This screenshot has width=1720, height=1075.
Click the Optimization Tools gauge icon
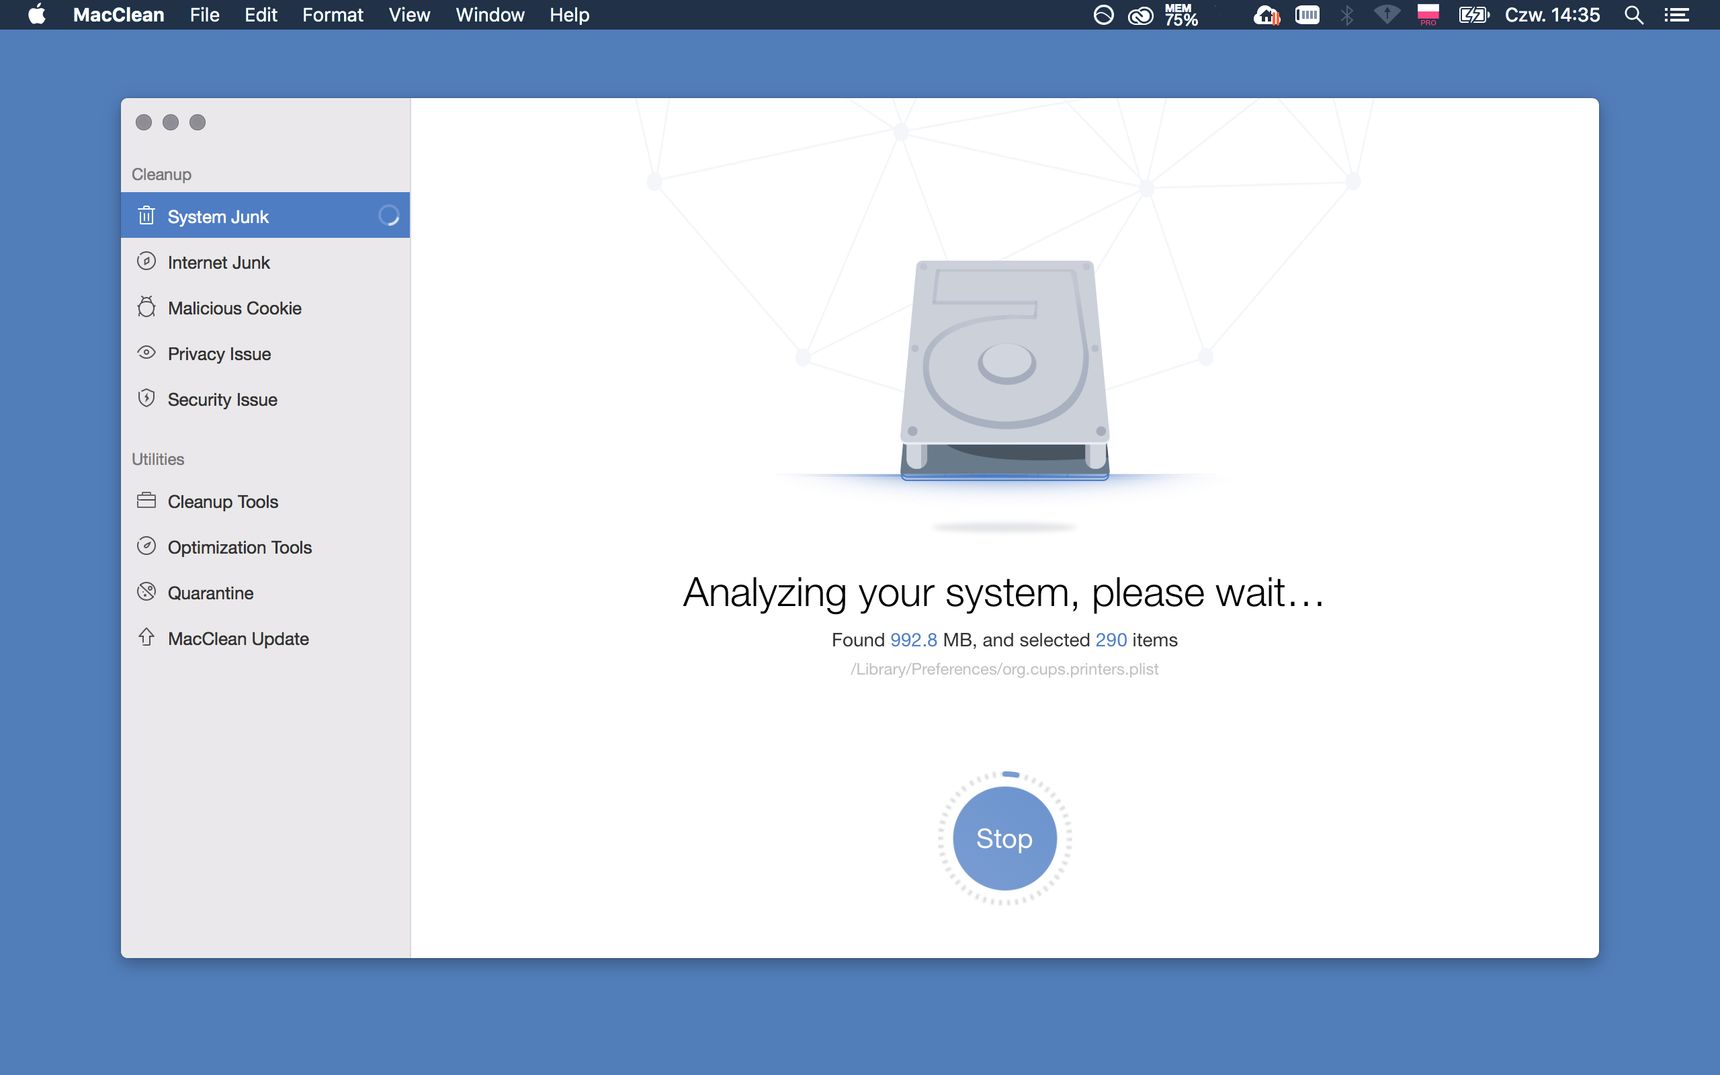click(146, 546)
